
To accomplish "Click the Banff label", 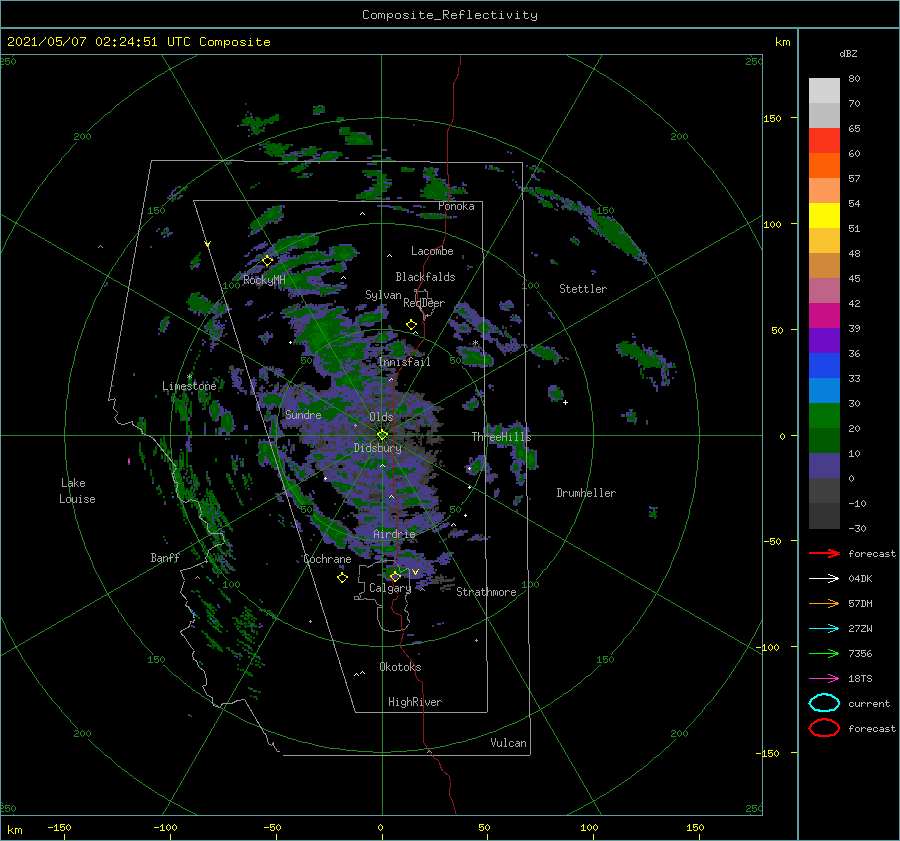I will point(165,557).
